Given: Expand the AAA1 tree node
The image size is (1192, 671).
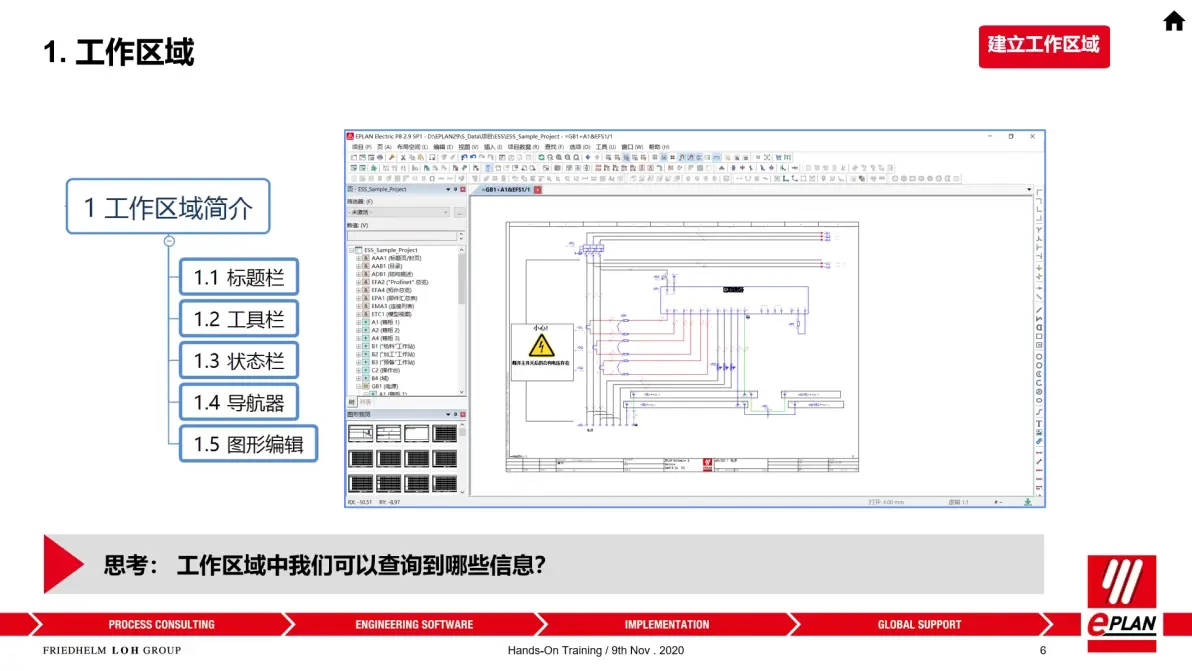Looking at the screenshot, I should click(x=359, y=258).
